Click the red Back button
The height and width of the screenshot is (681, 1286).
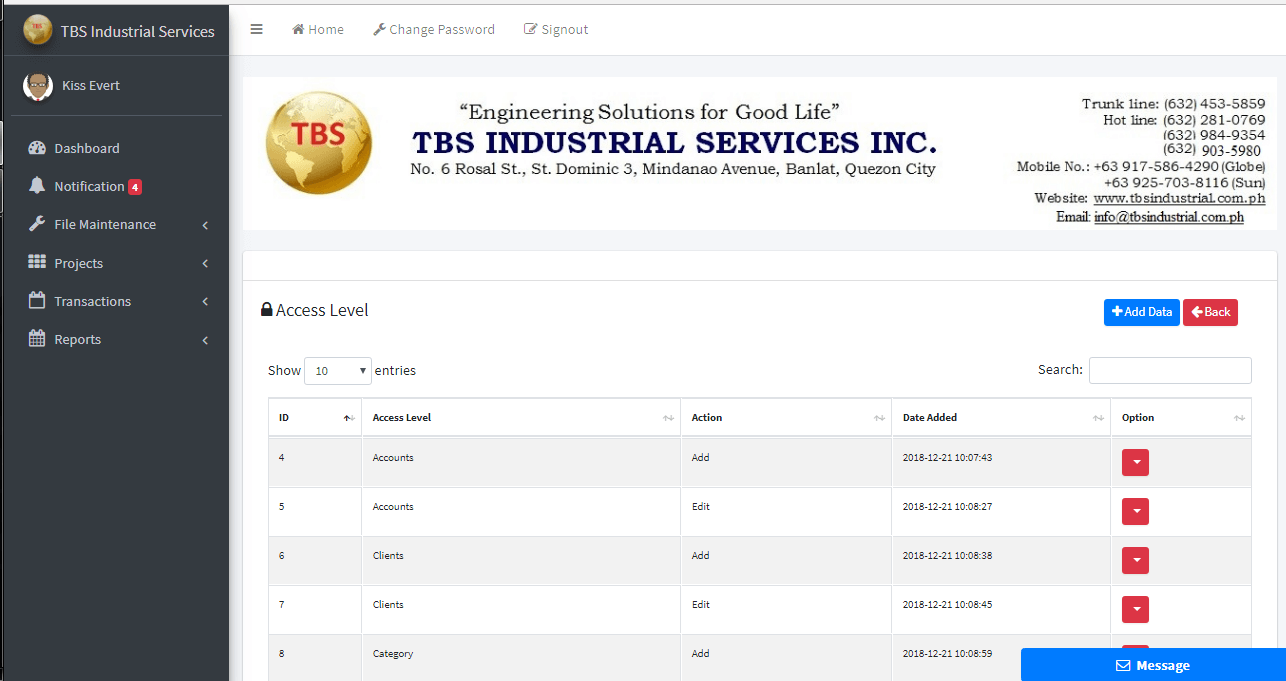point(1210,312)
